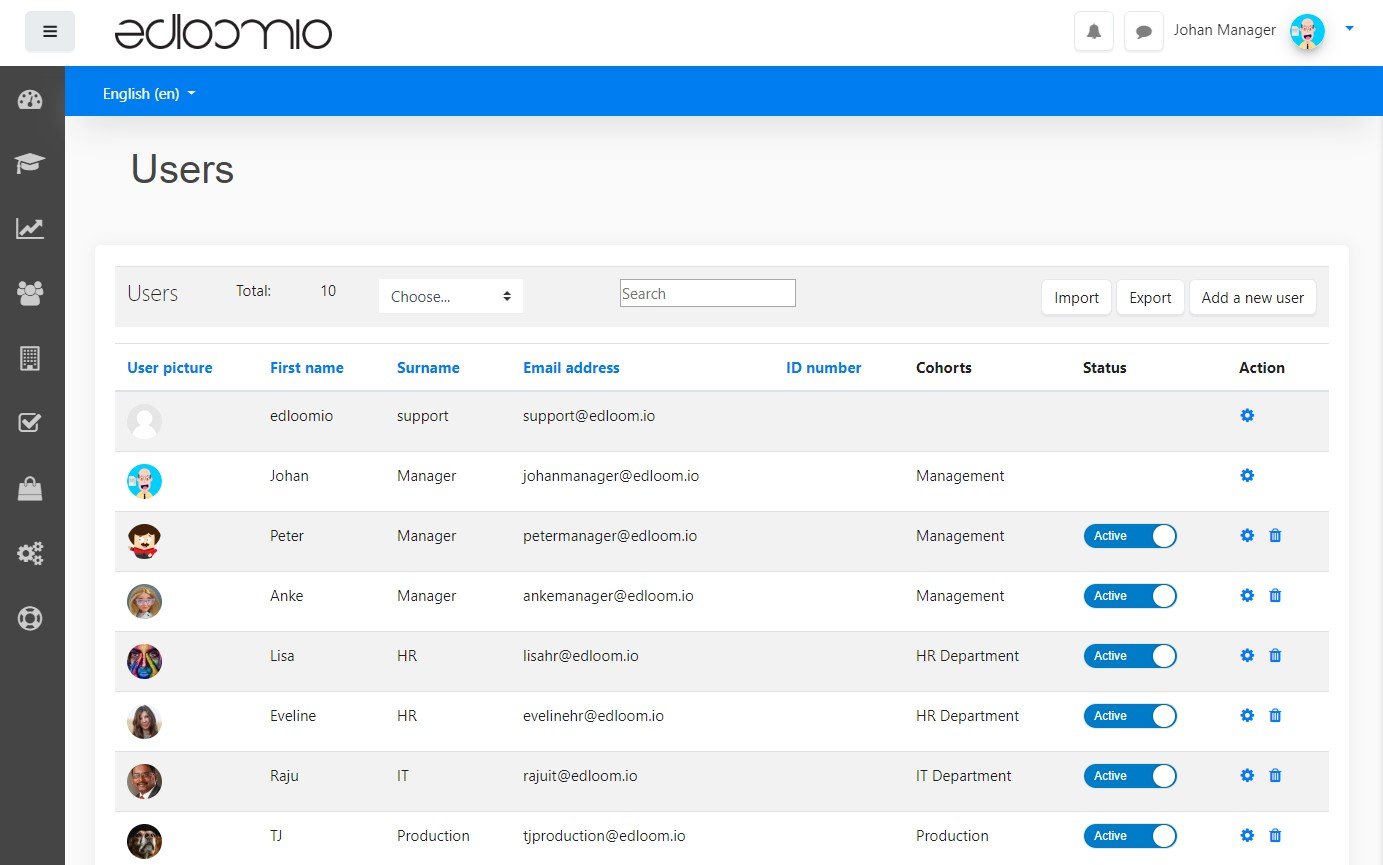
Task: Click Anke Manager's user picture
Action: coord(144,601)
